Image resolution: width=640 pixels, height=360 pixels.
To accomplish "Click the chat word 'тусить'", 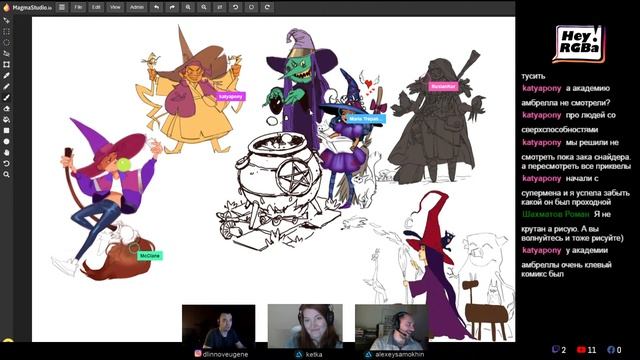I will point(533,76).
